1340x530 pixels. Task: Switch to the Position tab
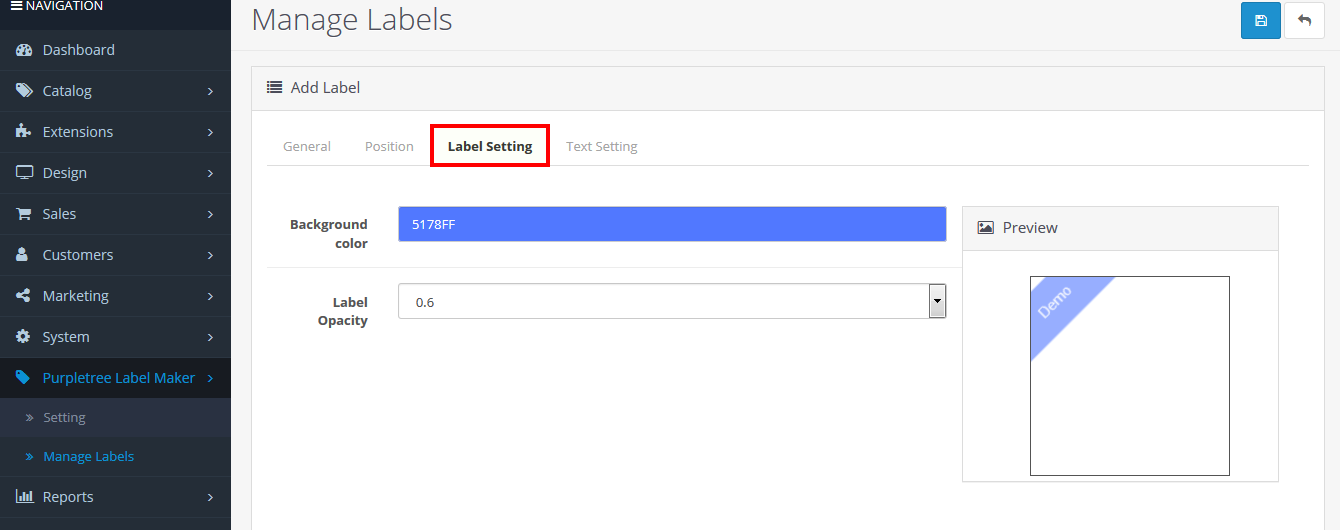tap(389, 146)
